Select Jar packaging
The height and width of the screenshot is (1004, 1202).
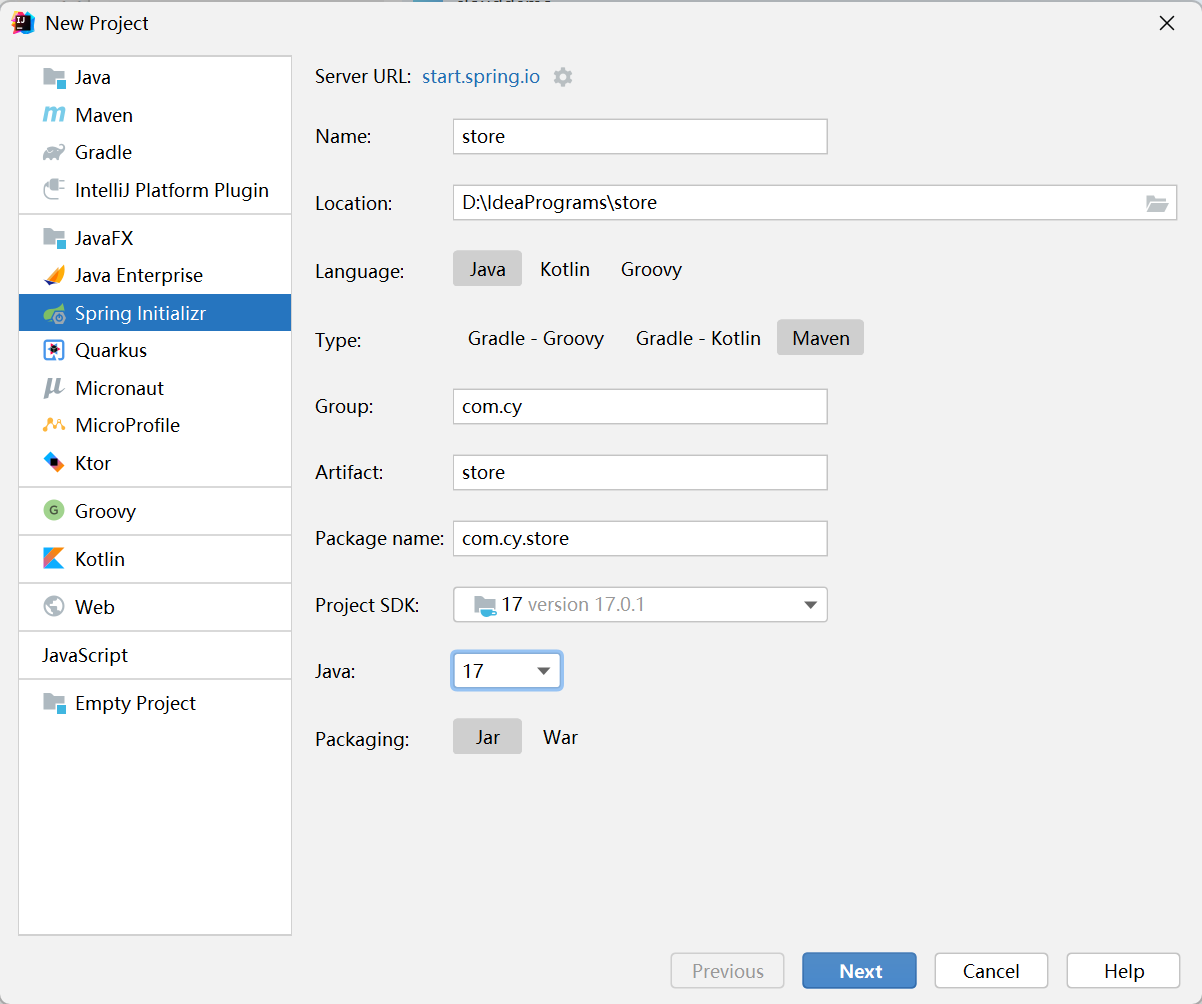(488, 737)
